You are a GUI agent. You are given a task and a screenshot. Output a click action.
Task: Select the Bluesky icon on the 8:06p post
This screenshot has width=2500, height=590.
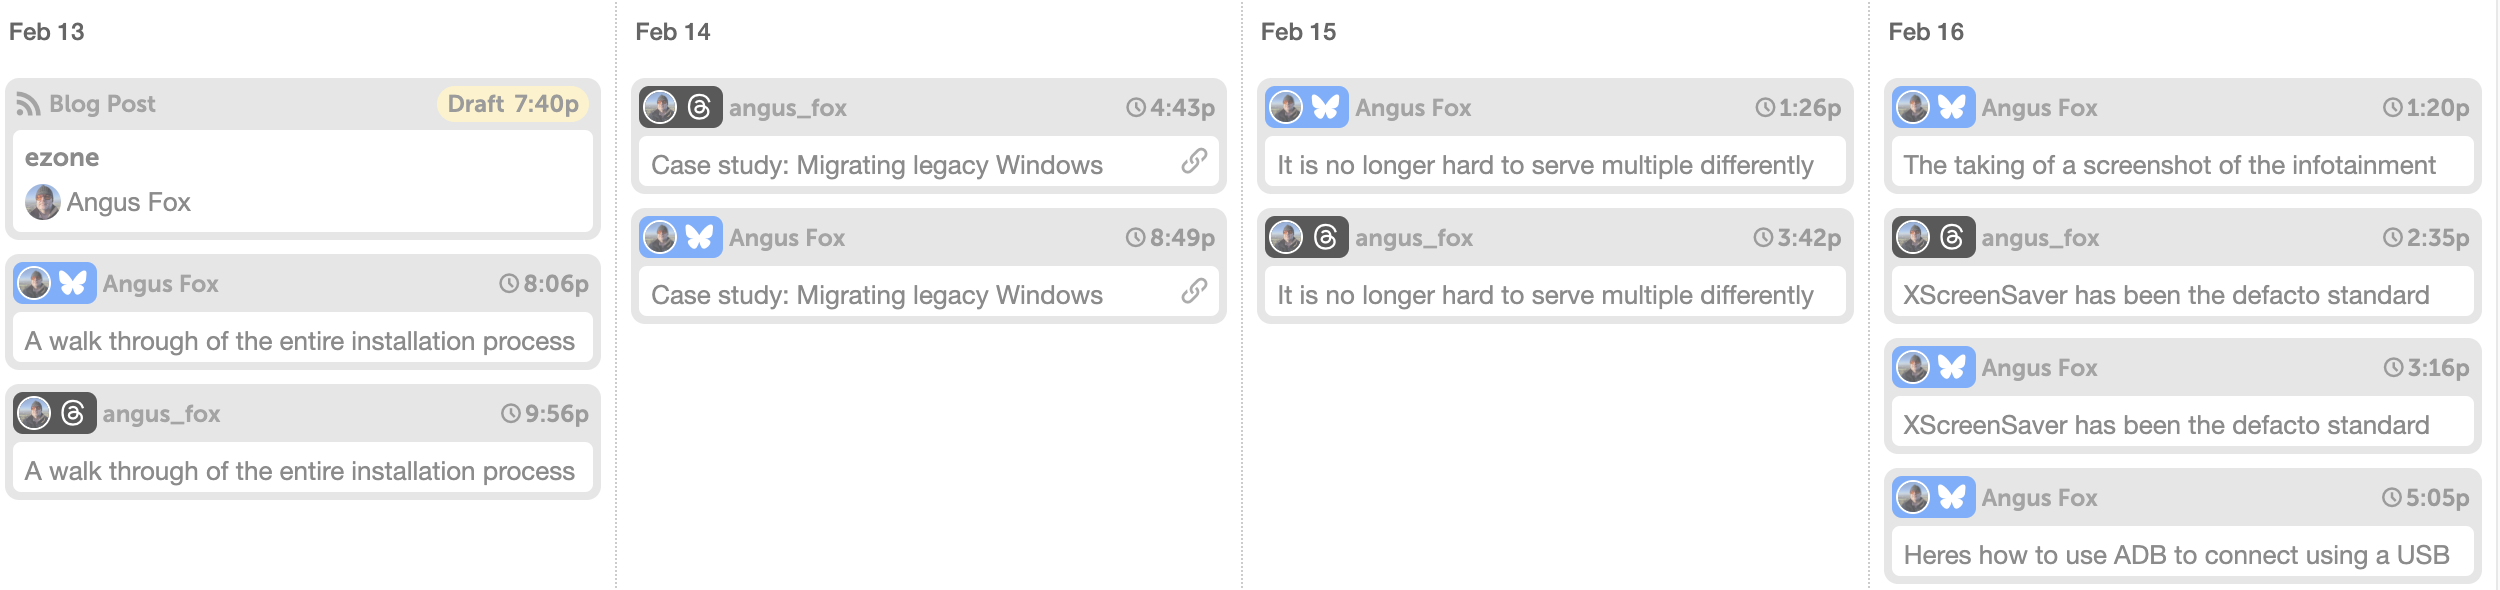click(72, 284)
